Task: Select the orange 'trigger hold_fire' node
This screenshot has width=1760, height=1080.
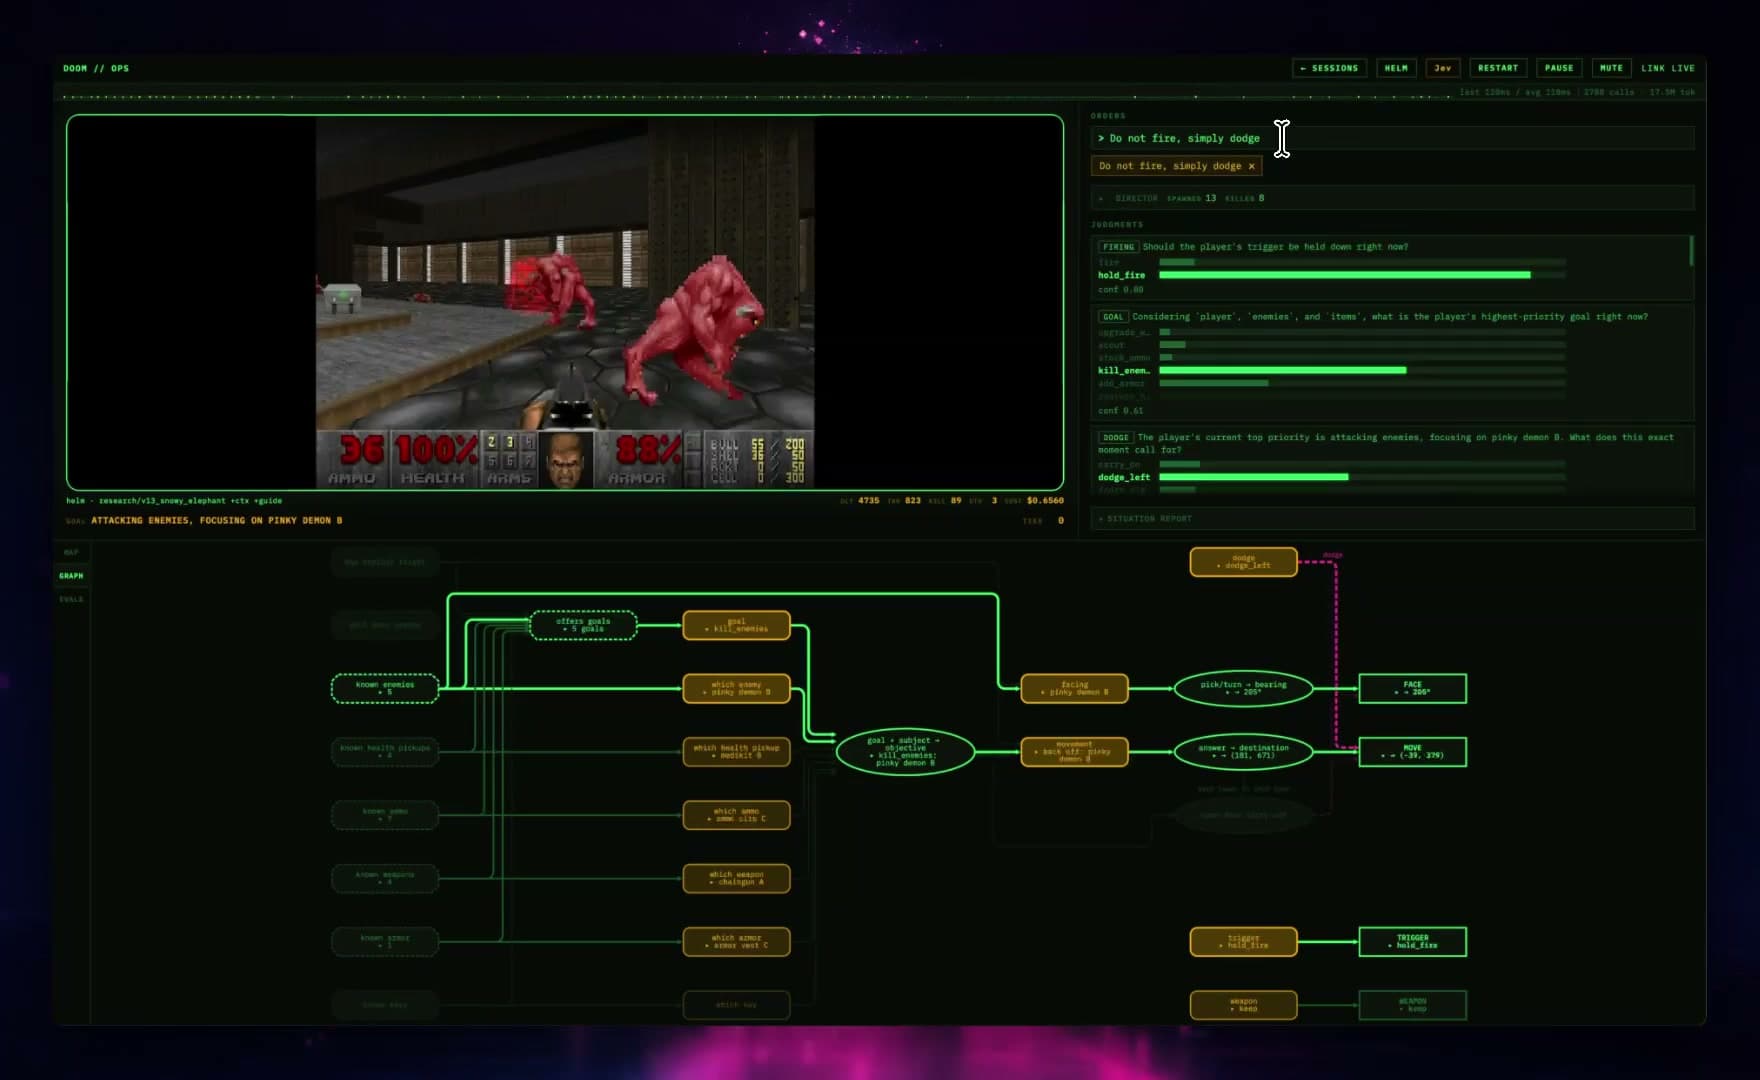Action: coord(1243,941)
